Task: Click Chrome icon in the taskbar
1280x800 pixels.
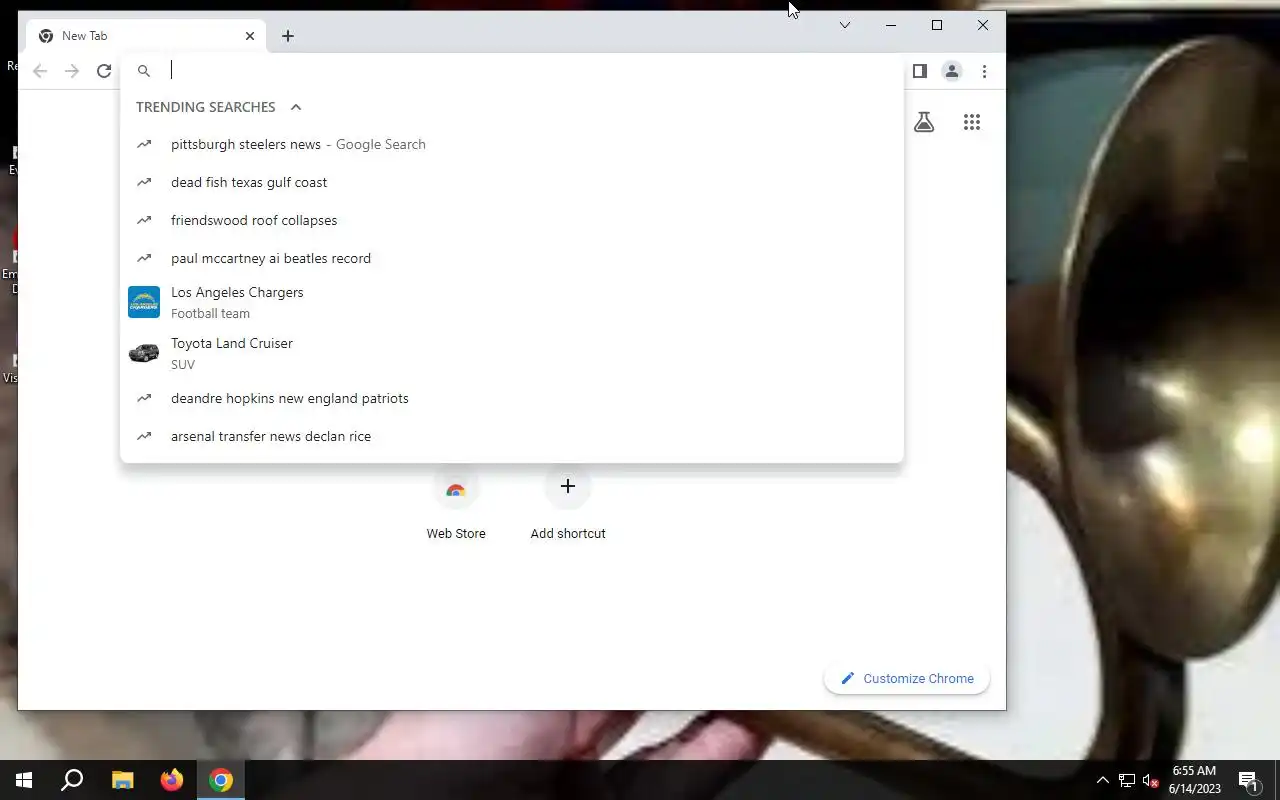Action: [221, 780]
